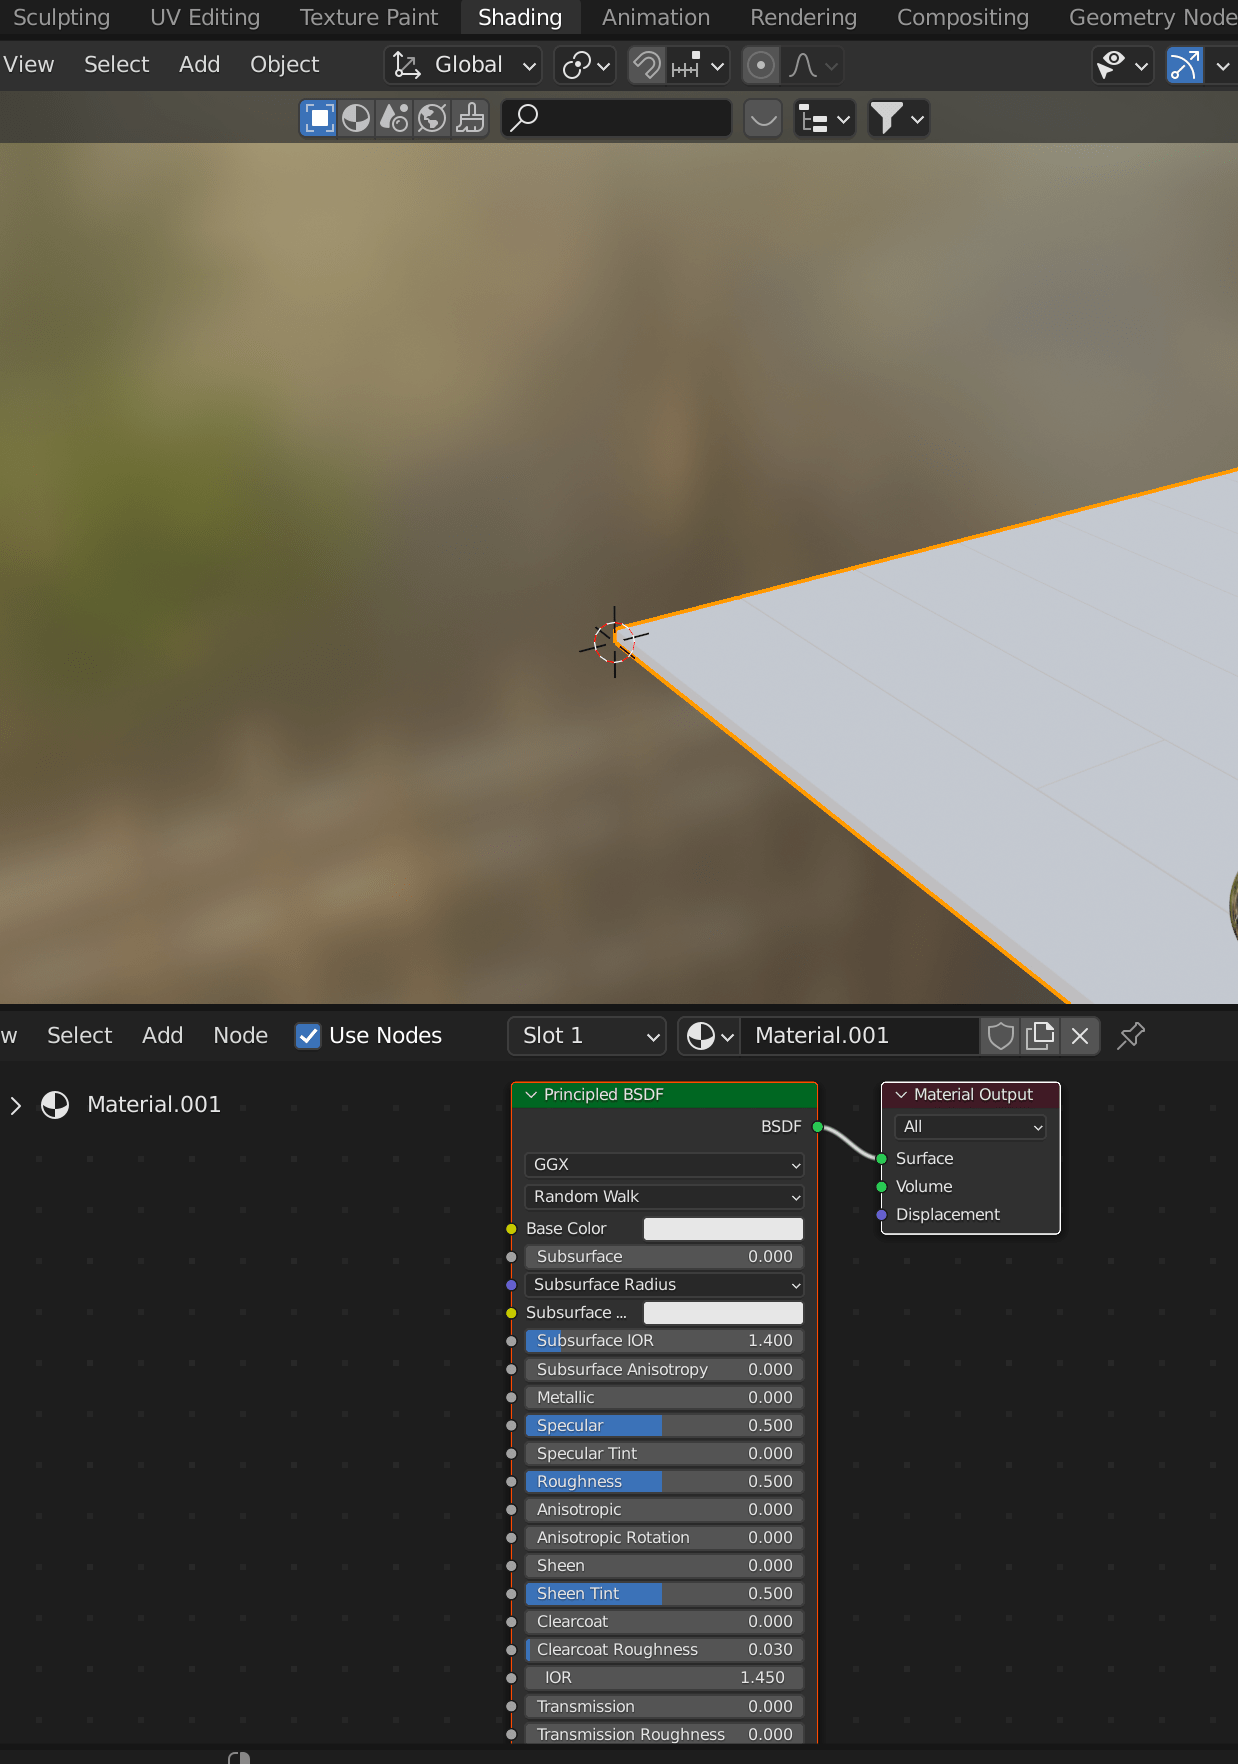The height and width of the screenshot is (1764, 1238).
Task: Select the broom display mode icon
Action: pyautogui.click(x=470, y=119)
